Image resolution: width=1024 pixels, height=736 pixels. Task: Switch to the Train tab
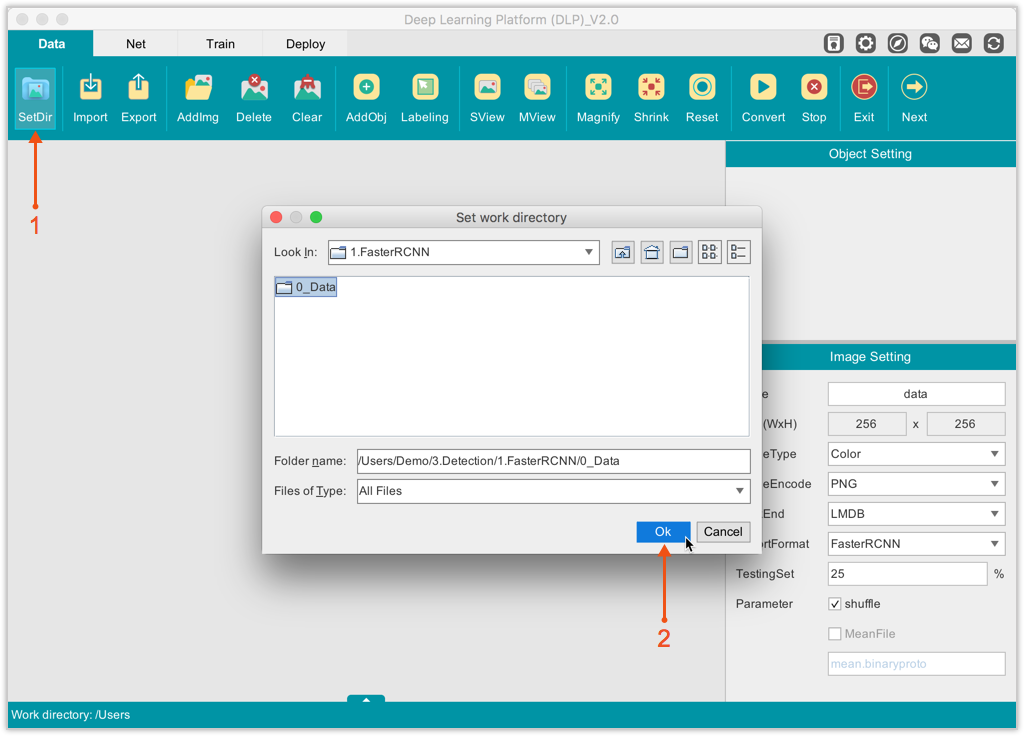coord(221,44)
